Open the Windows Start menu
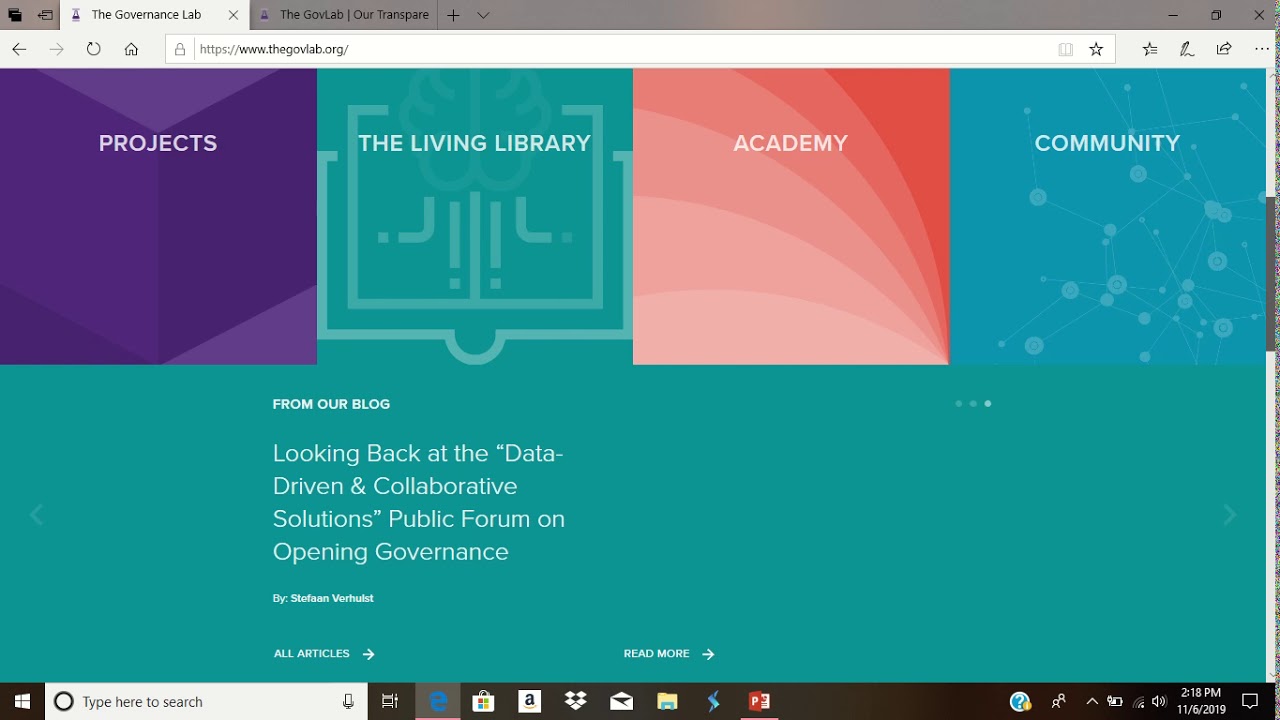The width and height of the screenshot is (1280, 720). coord(22,701)
